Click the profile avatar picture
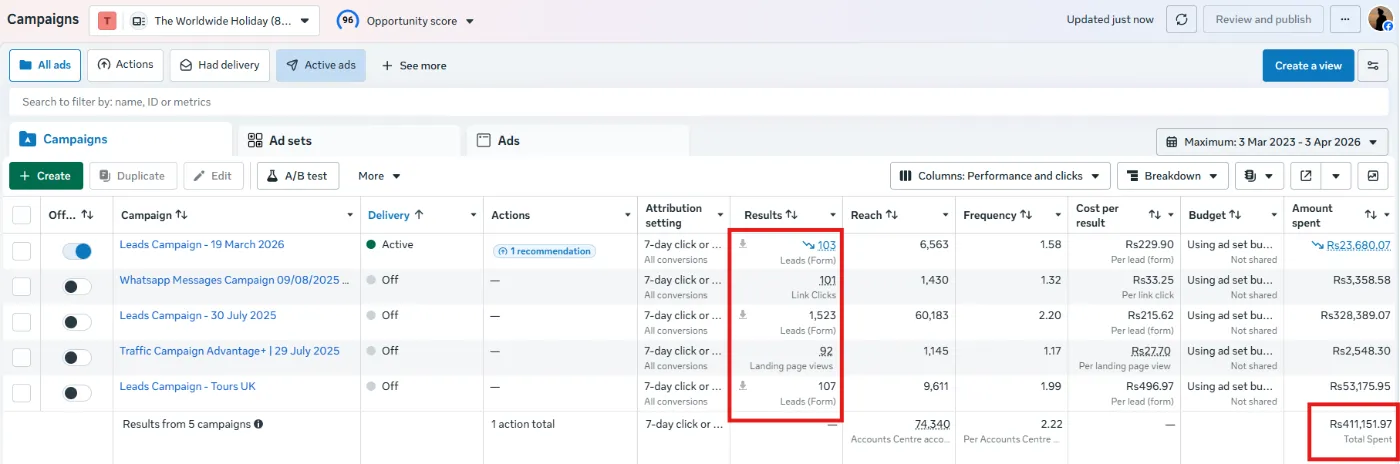This screenshot has height=464, width=1400. point(1380,19)
